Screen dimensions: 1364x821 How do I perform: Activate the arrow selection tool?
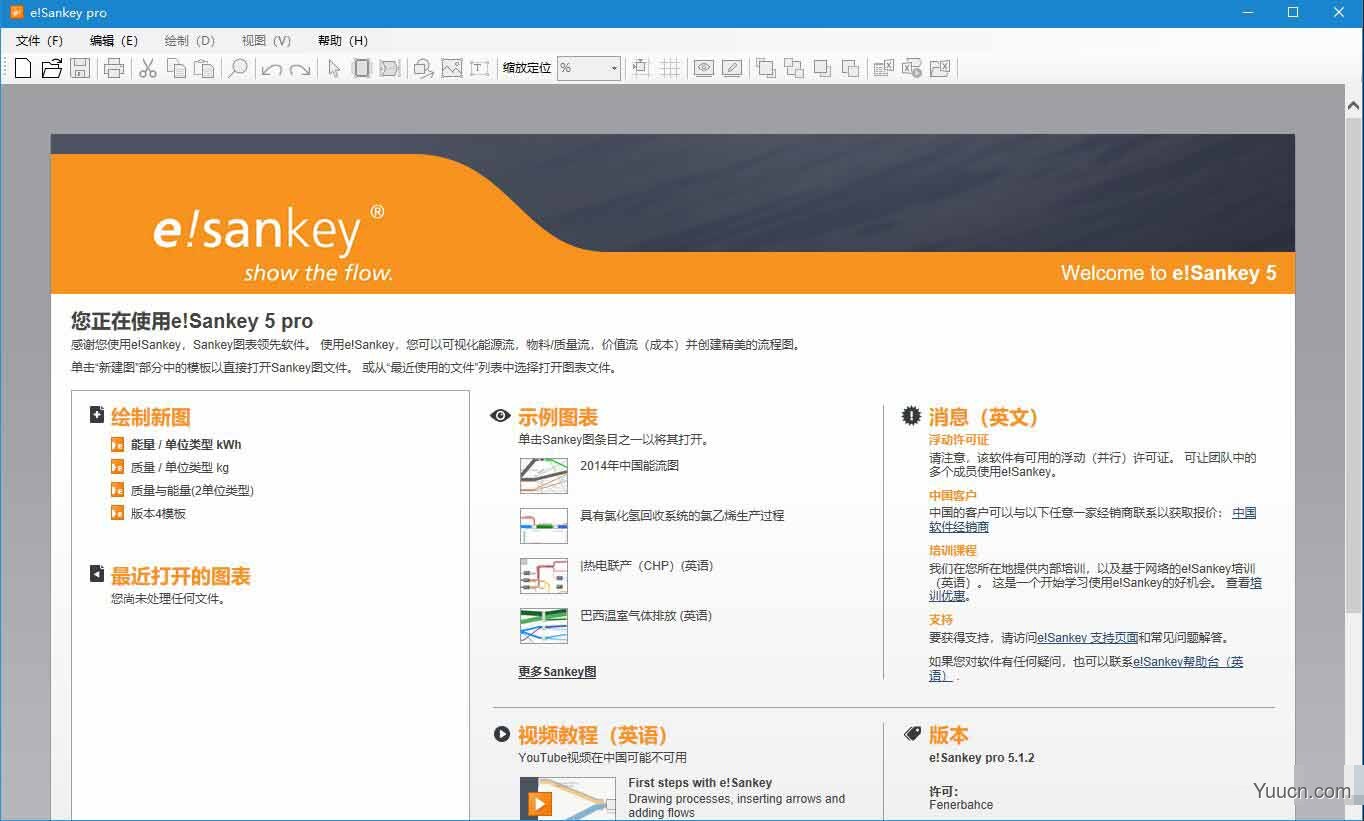pos(335,68)
